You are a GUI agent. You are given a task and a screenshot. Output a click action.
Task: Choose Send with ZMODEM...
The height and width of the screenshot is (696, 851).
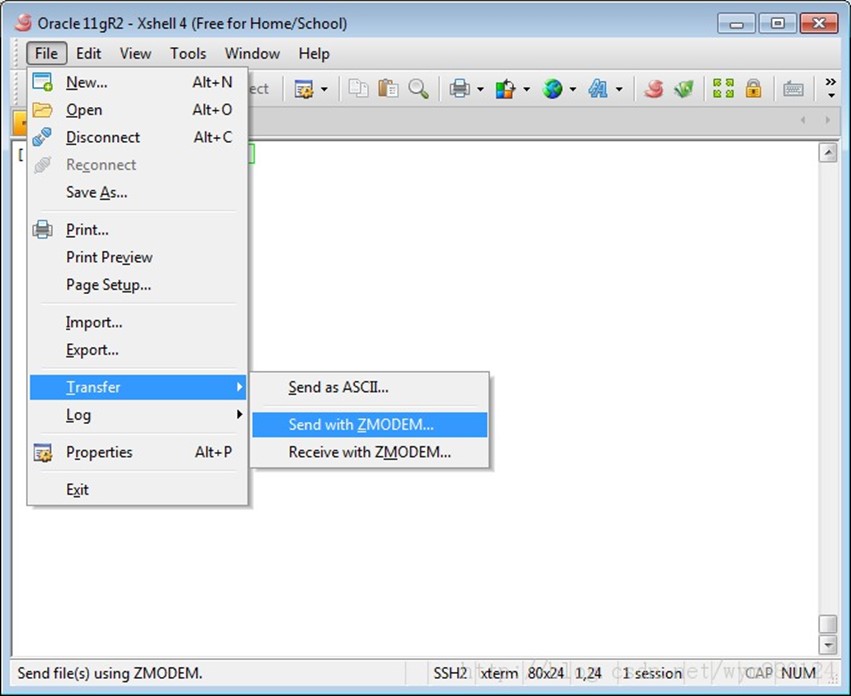point(370,425)
